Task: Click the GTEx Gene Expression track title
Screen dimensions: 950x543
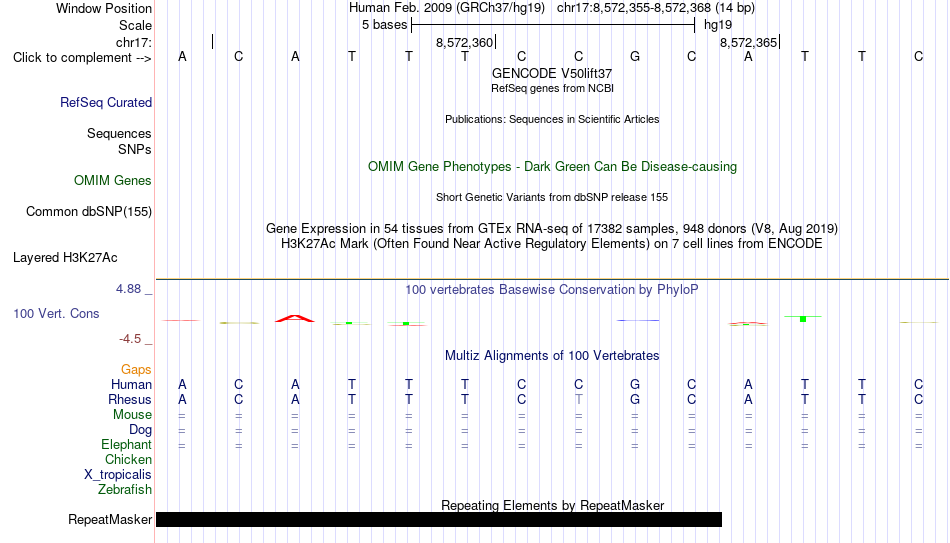Action: click(x=552, y=228)
